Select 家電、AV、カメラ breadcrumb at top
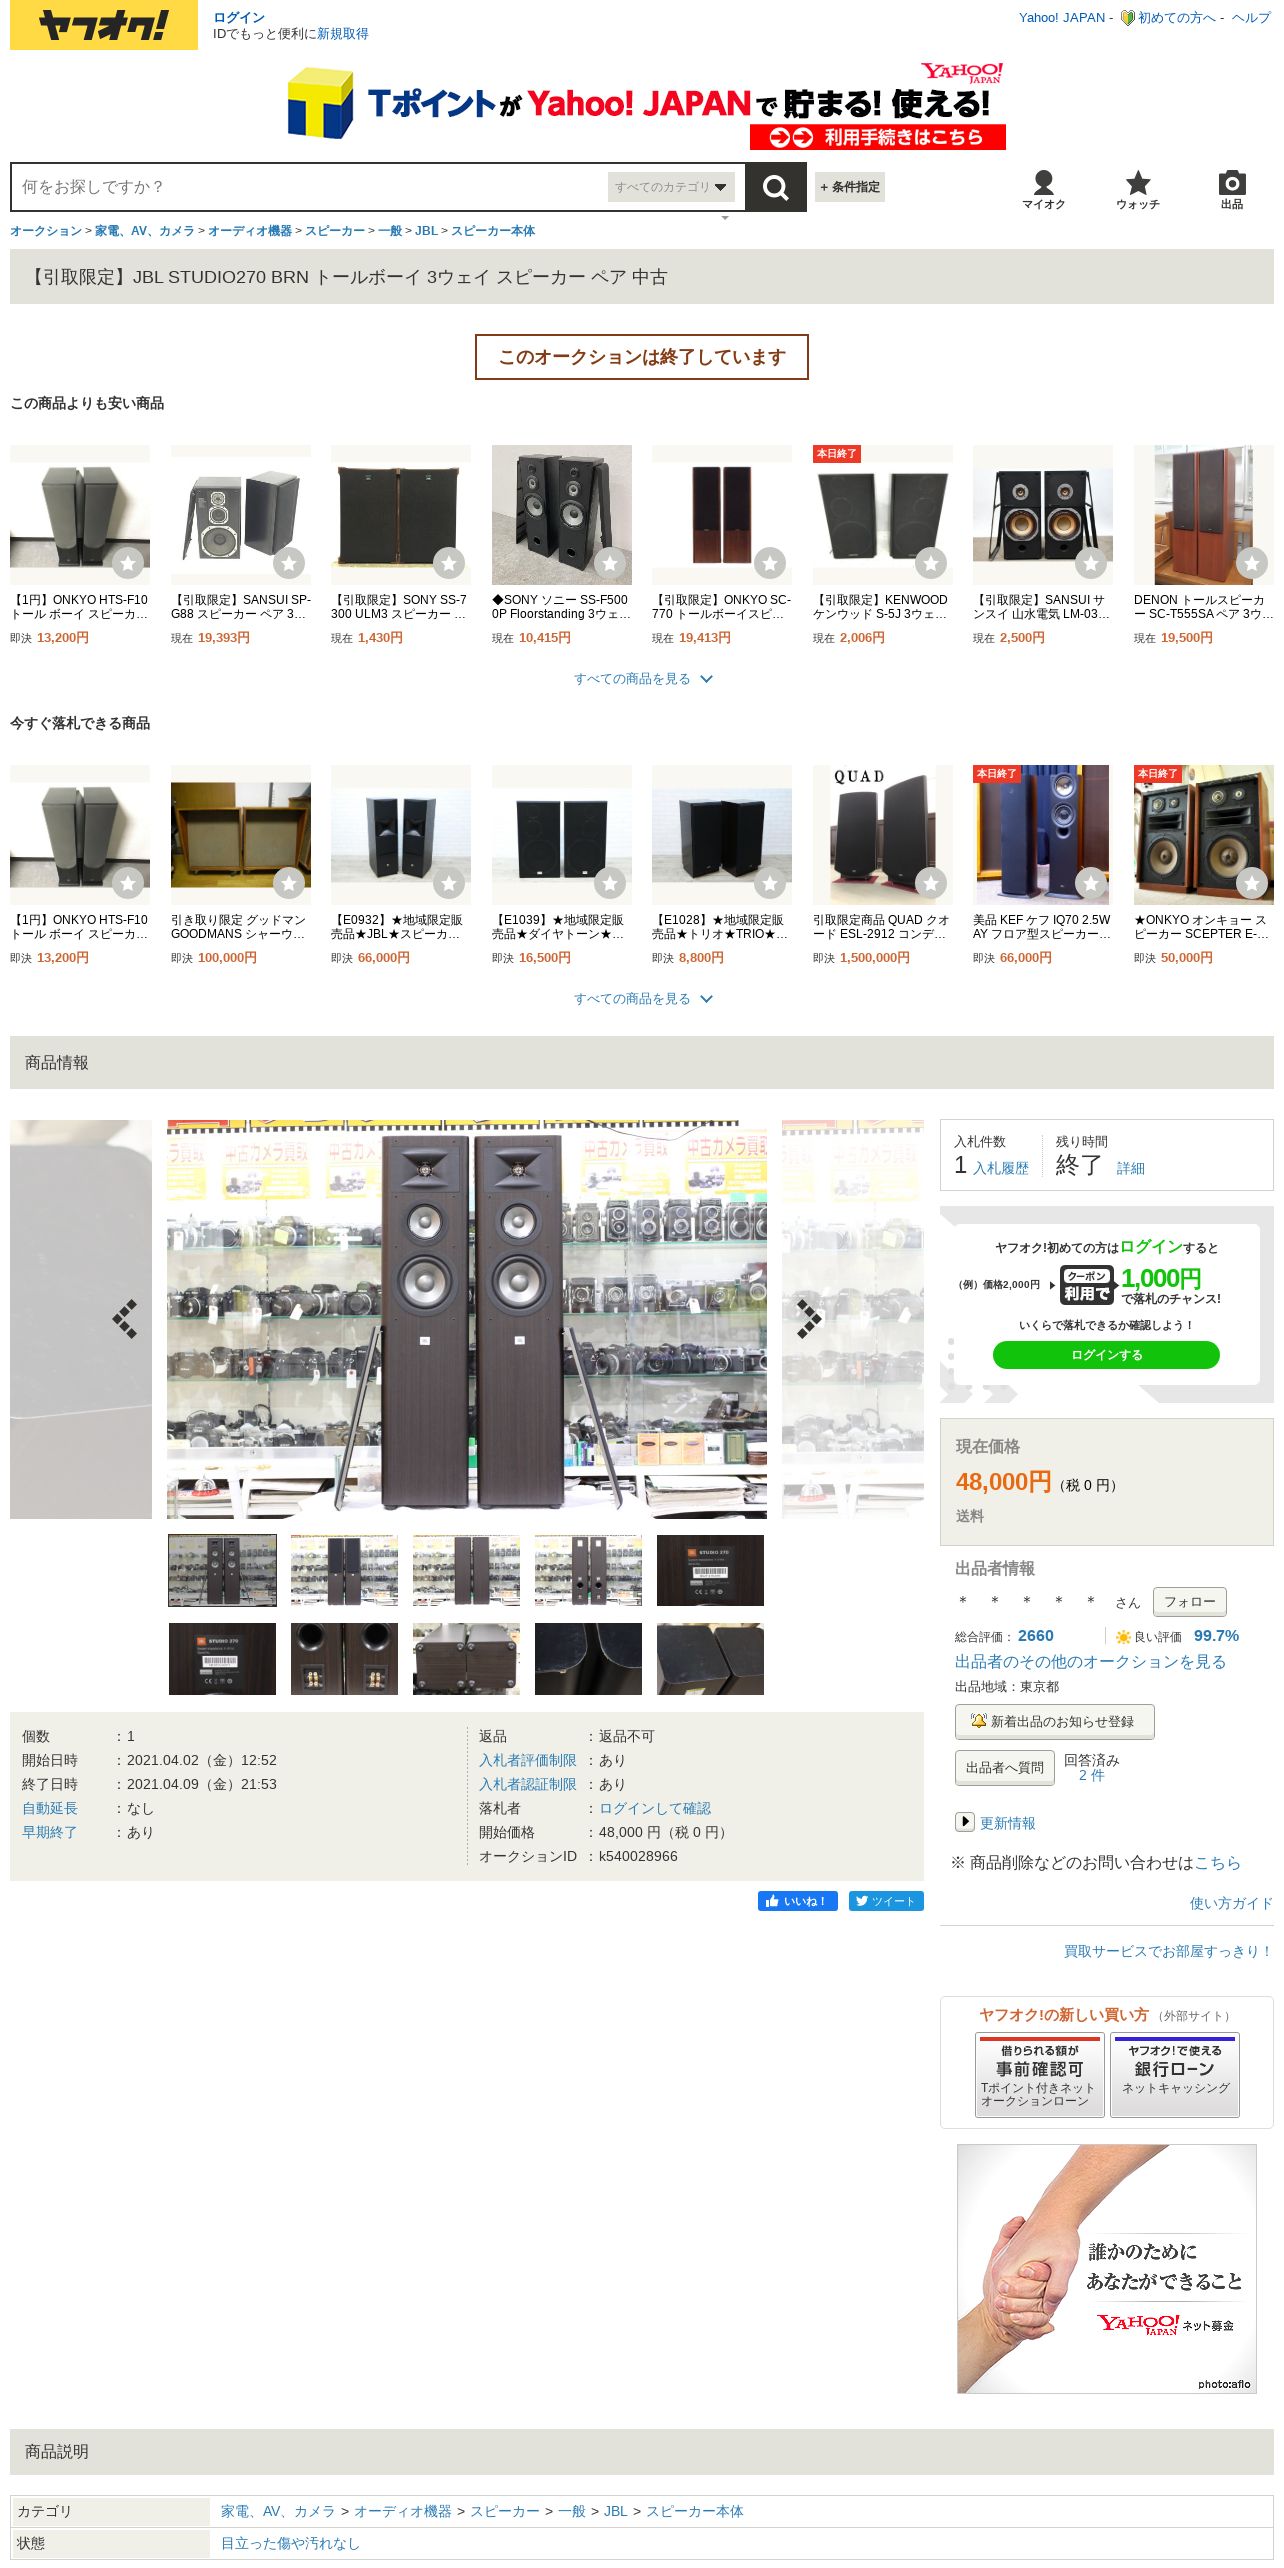Image resolution: width=1284 pixels, height=2568 pixels. (145, 231)
